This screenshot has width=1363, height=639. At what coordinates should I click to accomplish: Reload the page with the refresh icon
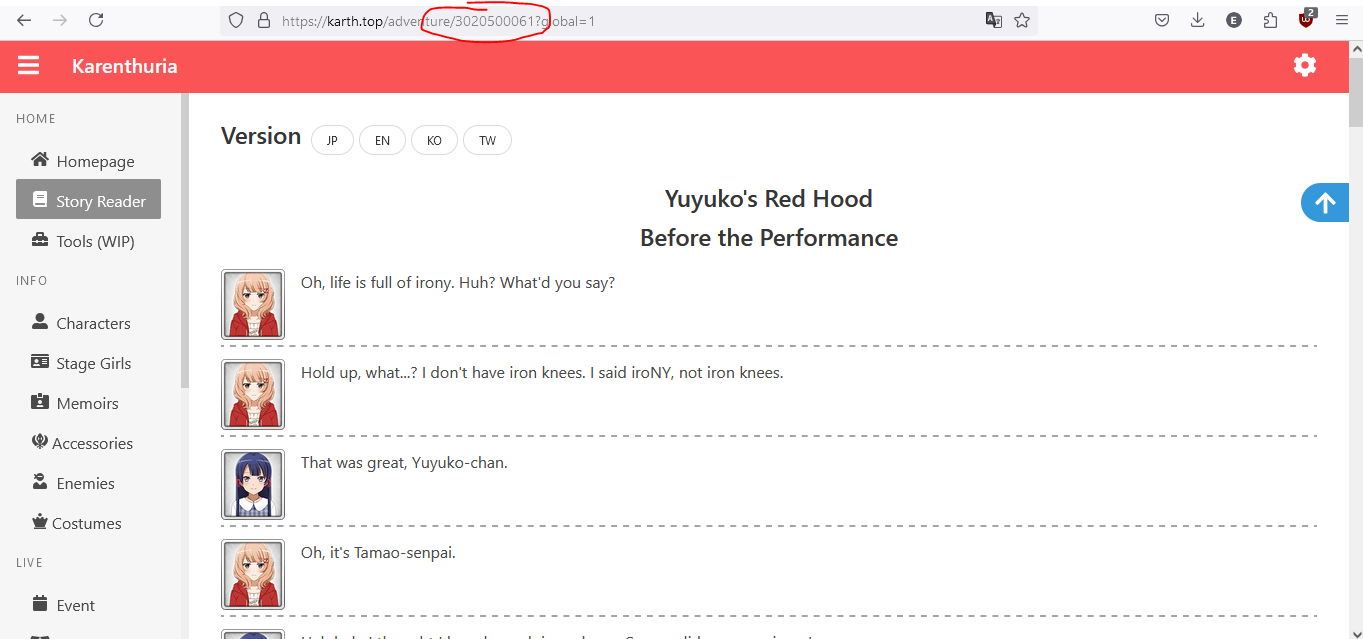[96, 20]
